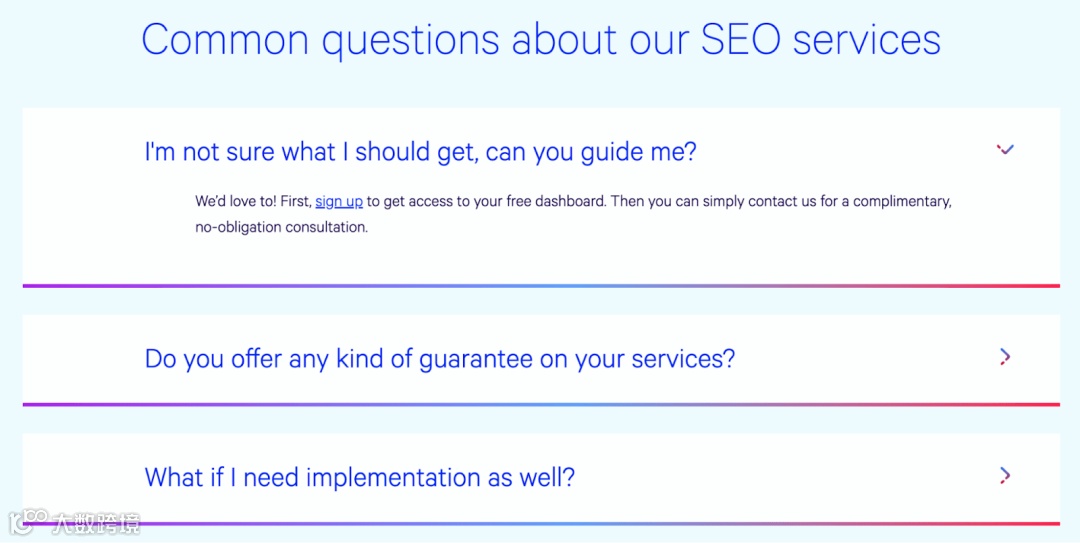Click 'no-obligation consultation' text in the answer
Viewport: 1080px width, 543px height.
pos(281,227)
